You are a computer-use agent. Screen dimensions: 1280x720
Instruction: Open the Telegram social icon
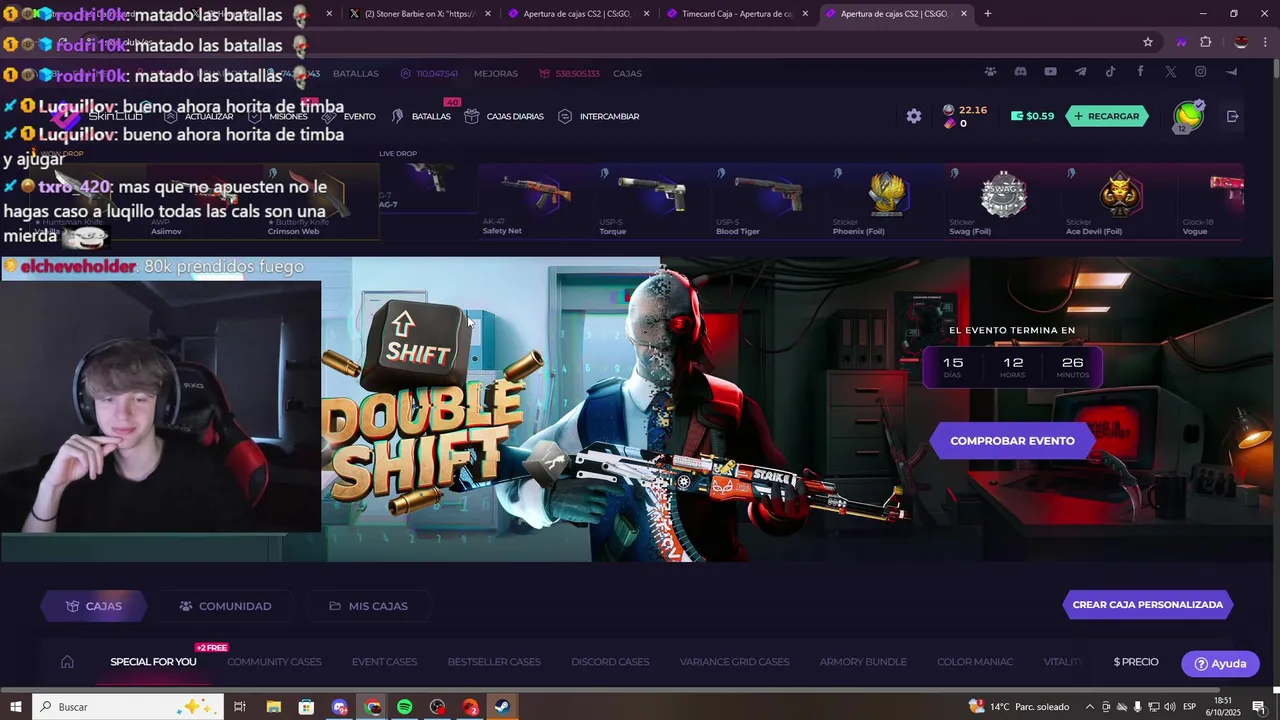coord(1080,72)
